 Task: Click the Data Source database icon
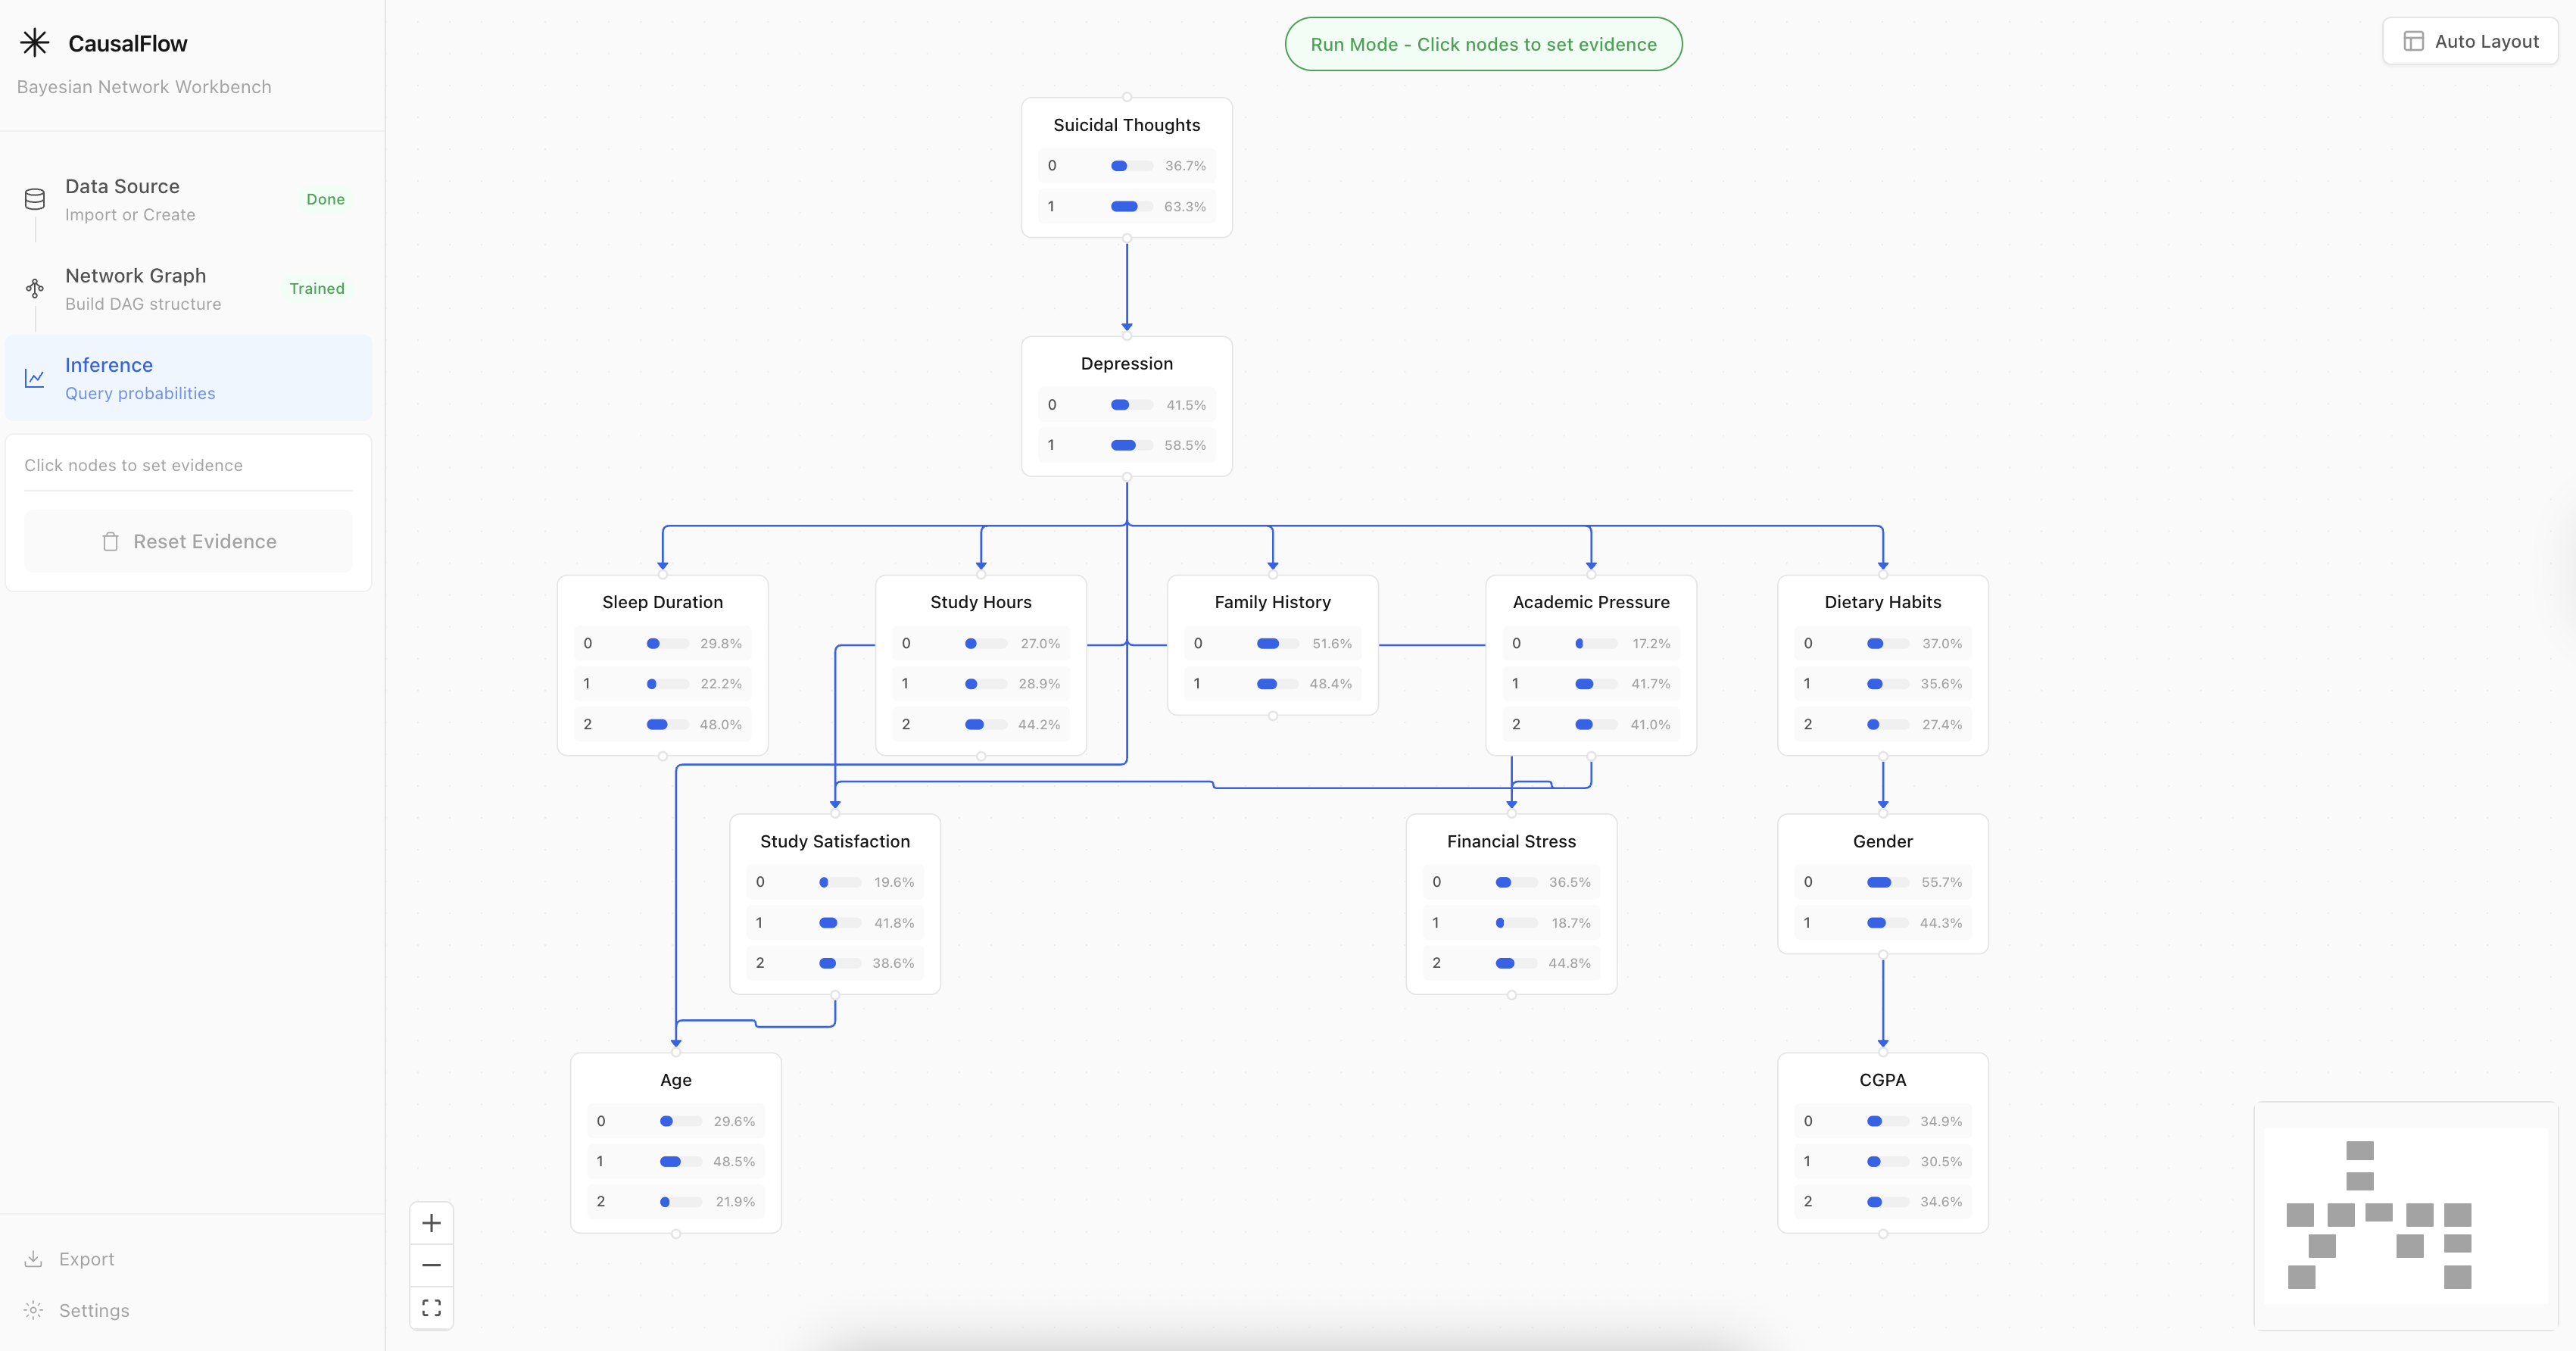point(35,199)
